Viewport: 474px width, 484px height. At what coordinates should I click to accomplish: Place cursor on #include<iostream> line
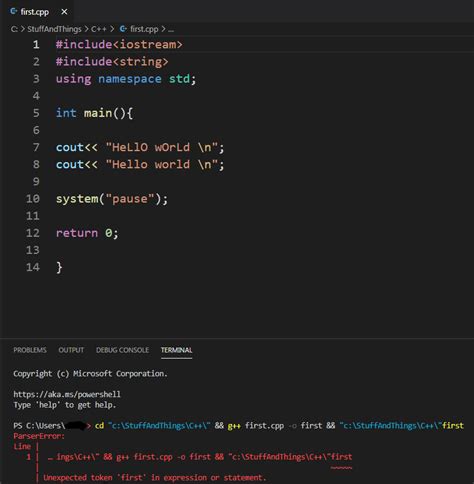coord(119,45)
